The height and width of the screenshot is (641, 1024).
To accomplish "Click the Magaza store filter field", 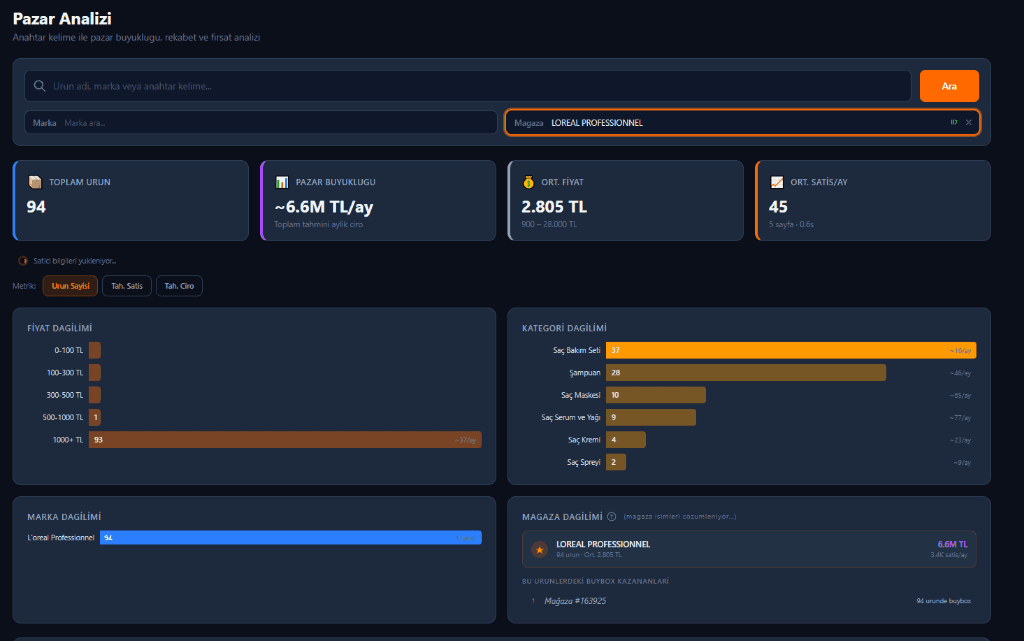I will coord(740,123).
